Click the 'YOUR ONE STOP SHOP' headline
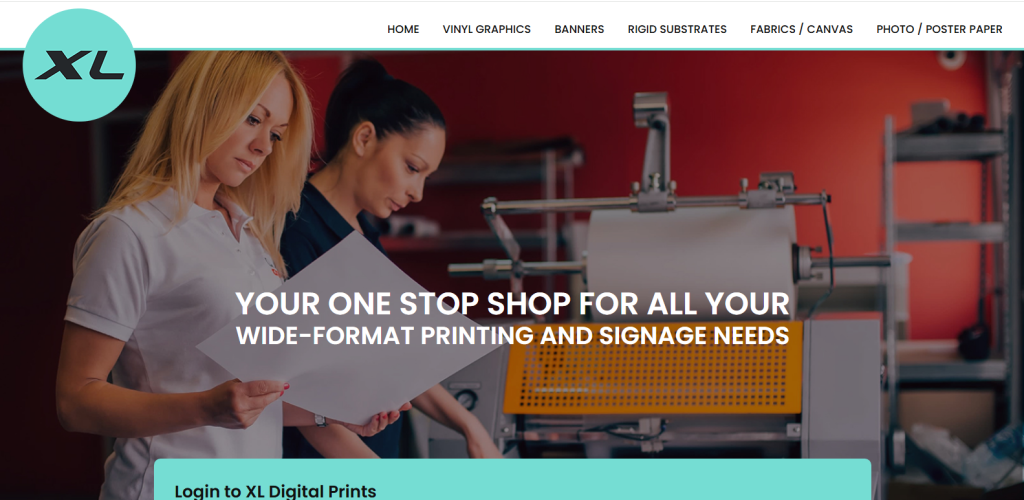1024x500 pixels. [x=513, y=304]
